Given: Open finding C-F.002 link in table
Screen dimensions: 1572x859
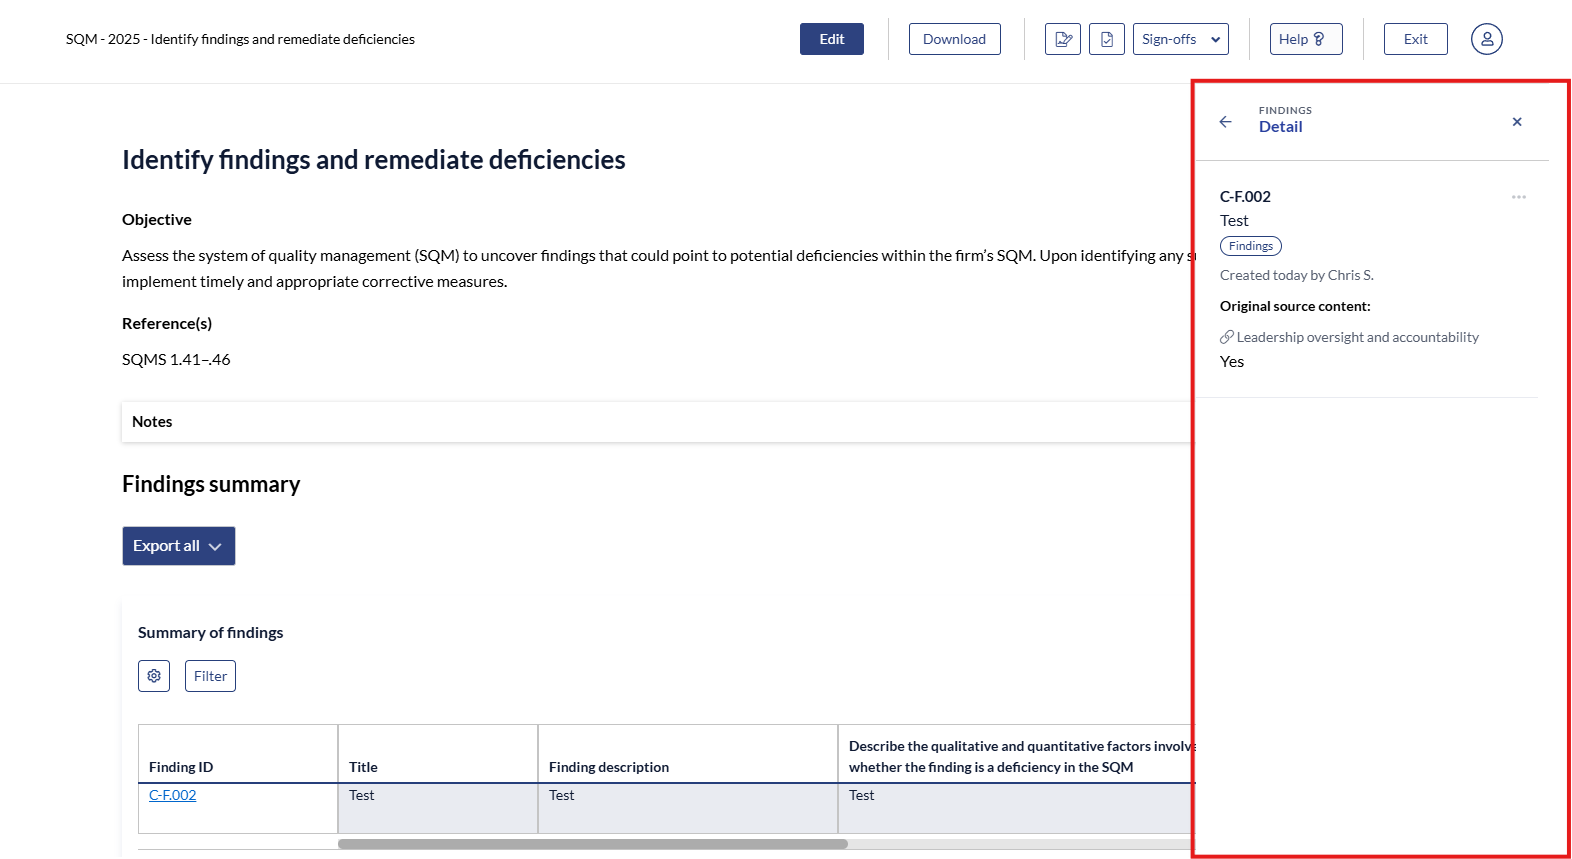Looking at the screenshot, I should coord(172,795).
